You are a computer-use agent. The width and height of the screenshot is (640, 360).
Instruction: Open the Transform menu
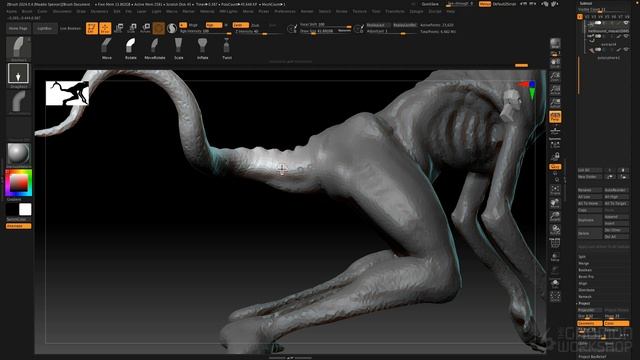click(395, 11)
